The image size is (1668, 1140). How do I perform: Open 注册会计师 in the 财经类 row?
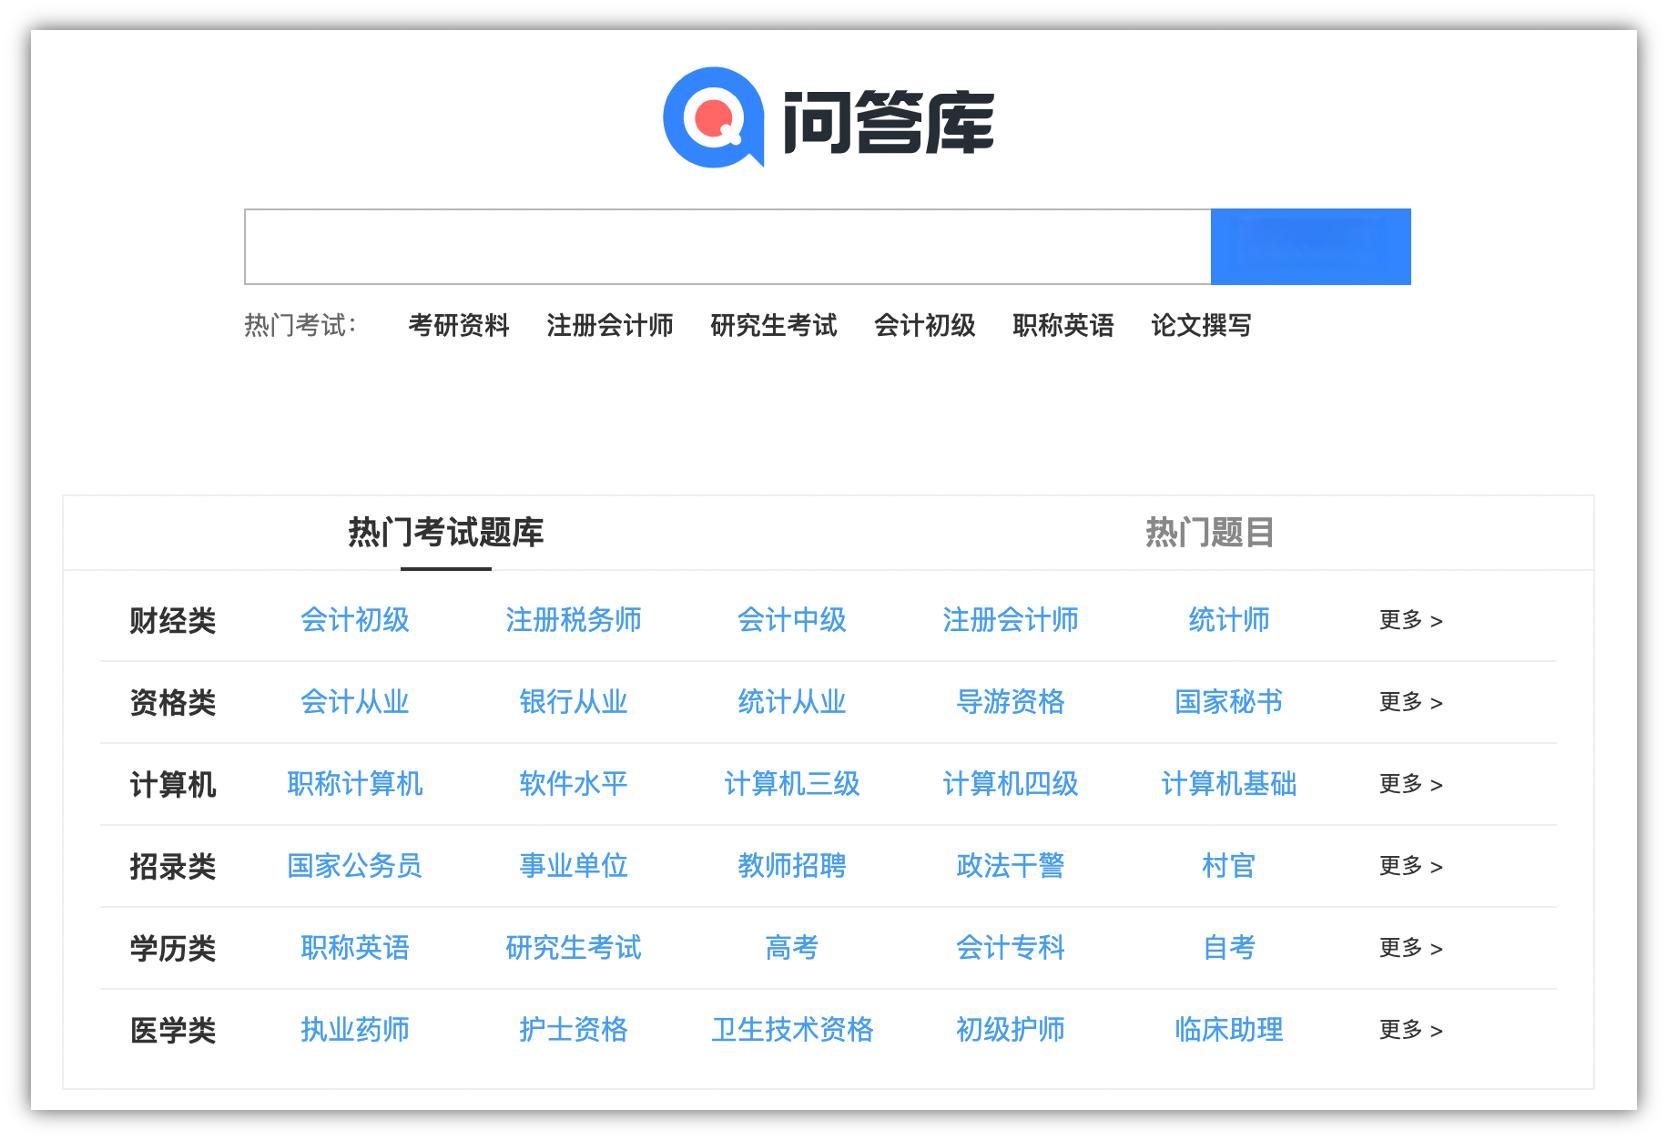click(x=1010, y=620)
